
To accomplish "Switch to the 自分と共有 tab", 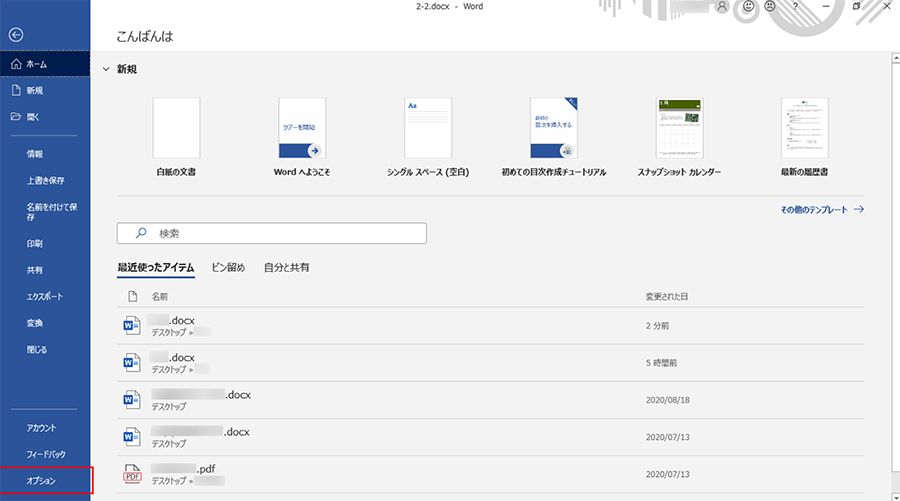I will click(x=286, y=267).
